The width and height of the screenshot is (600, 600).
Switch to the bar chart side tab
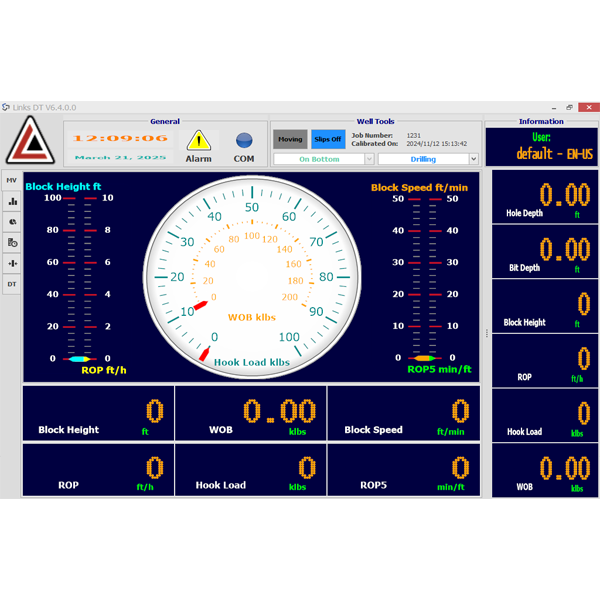pos(12,201)
